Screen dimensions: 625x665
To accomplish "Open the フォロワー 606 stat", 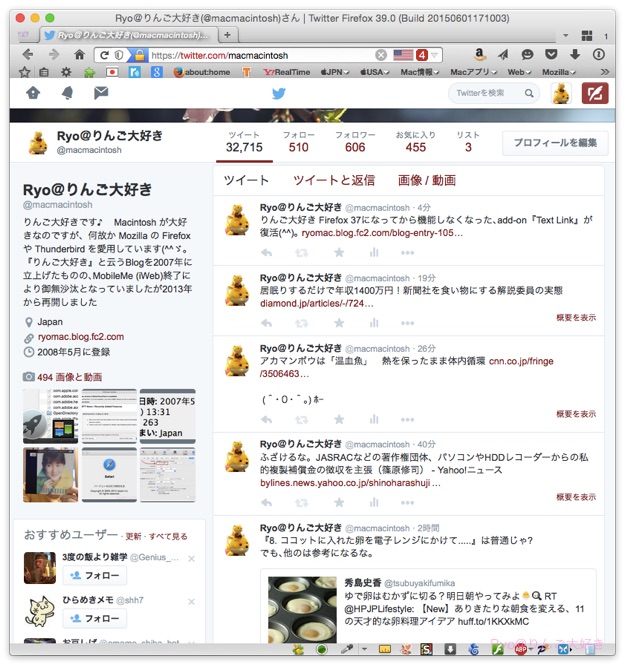I will point(355,142).
